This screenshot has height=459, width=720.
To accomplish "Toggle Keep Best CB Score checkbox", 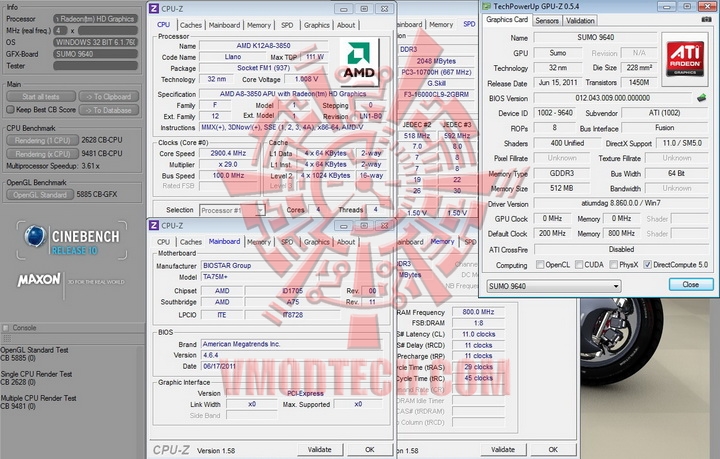I will (x=10, y=110).
